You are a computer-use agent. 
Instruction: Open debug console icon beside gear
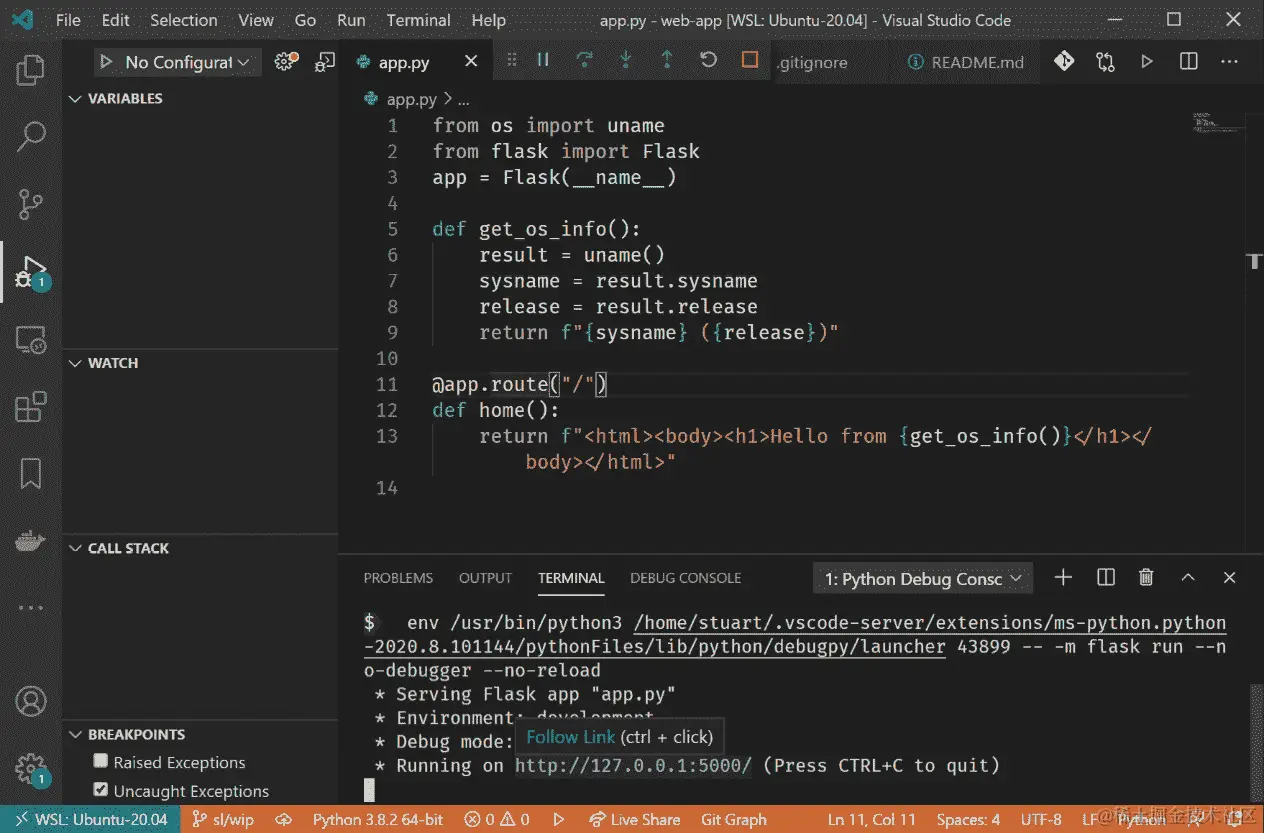point(324,62)
